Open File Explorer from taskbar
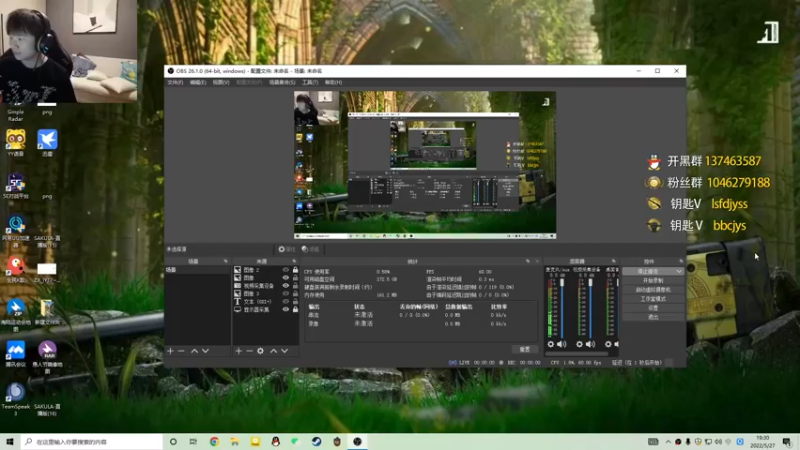 pyautogui.click(x=235, y=441)
